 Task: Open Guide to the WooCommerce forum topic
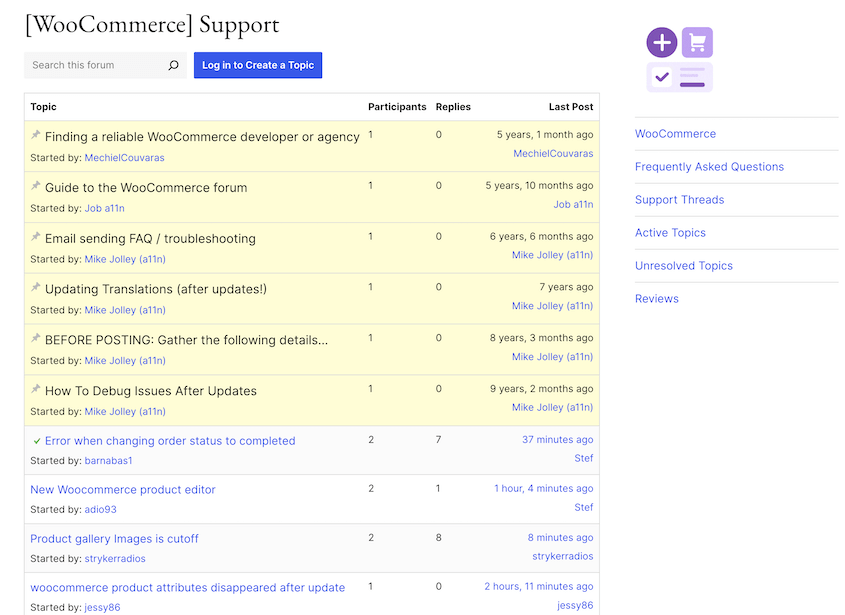coord(146,188)
